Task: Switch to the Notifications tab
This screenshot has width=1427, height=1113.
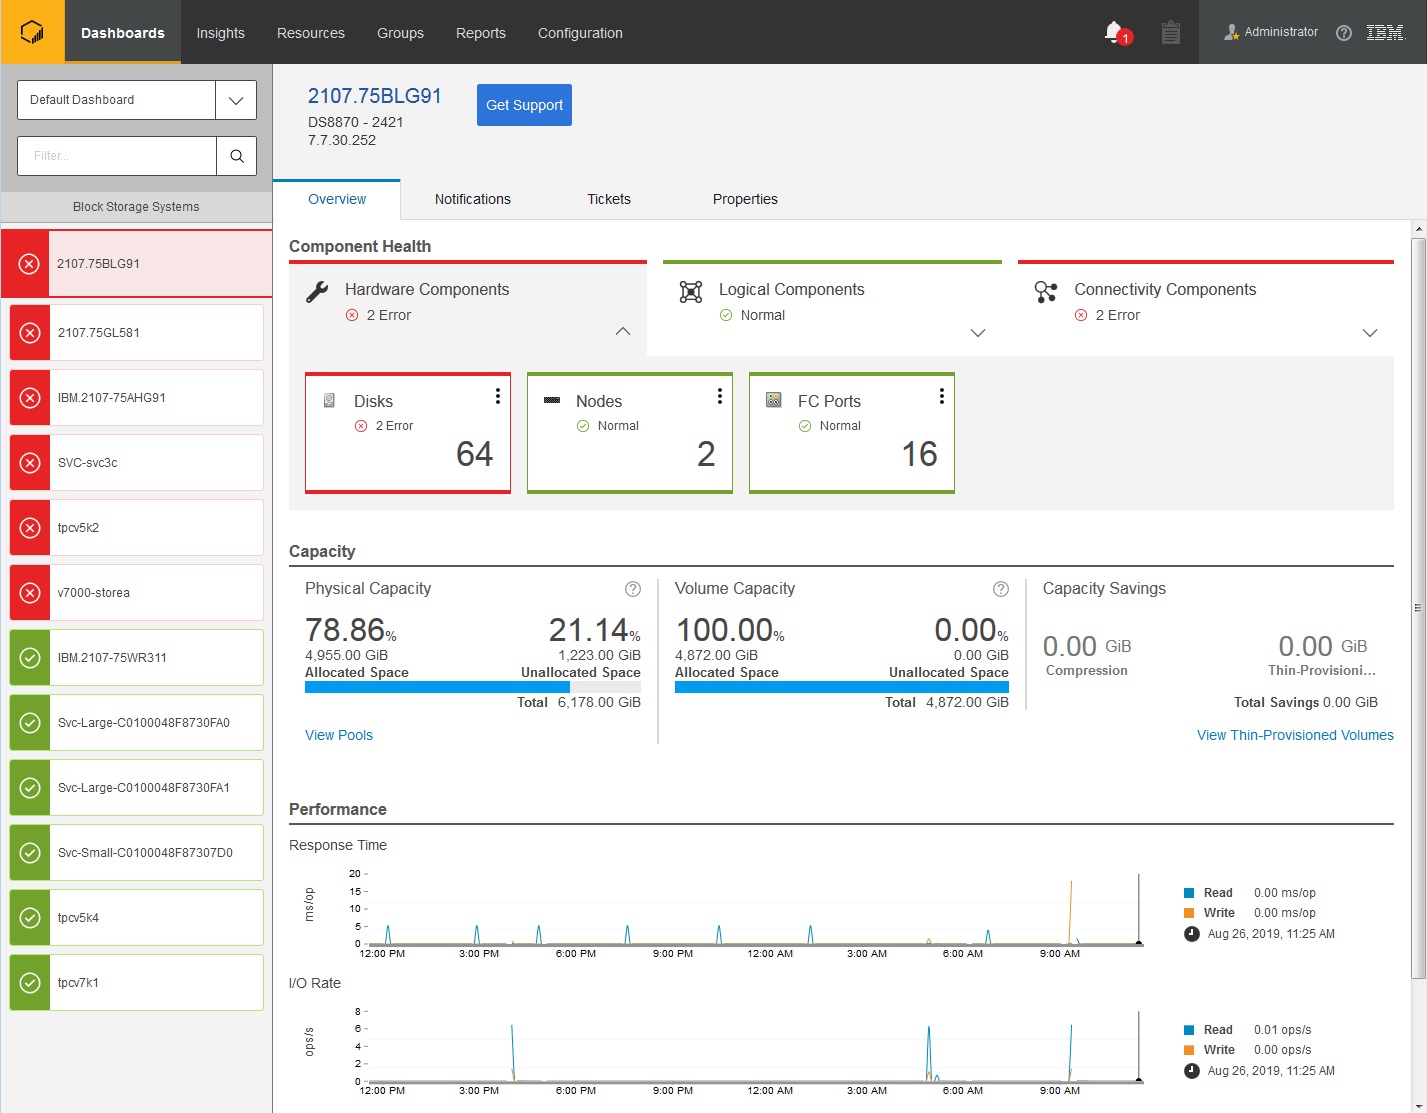Action: click(473, 199)
